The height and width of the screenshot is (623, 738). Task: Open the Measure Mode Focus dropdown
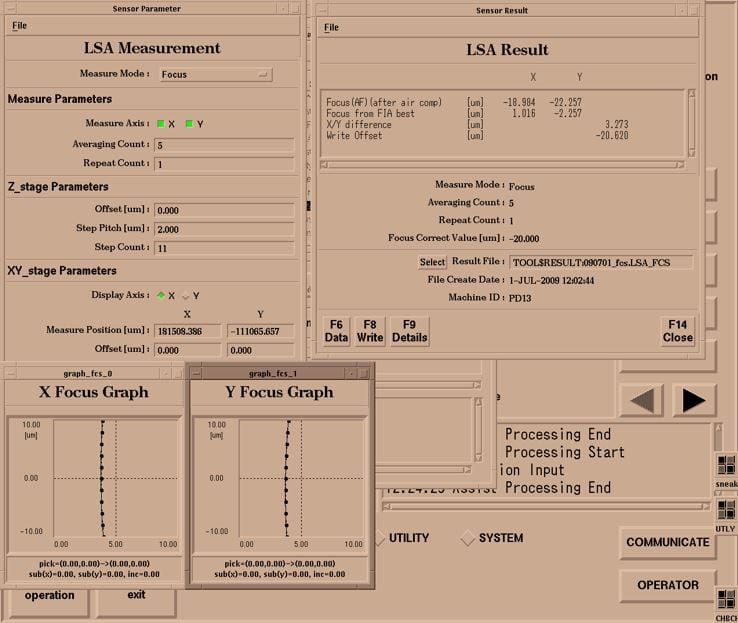(216, 74)
